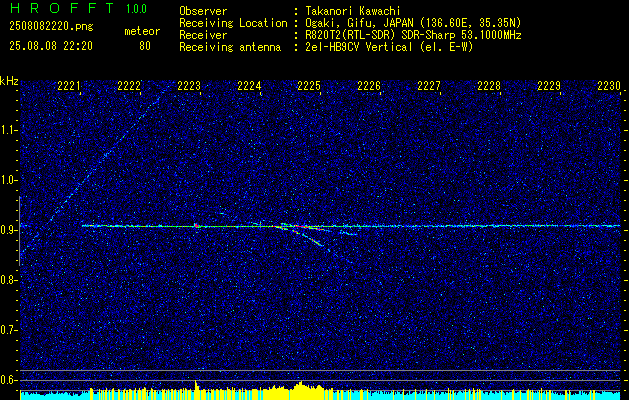The width and height of the screenshot is (629, 400).
Task: Click the 2230 time marker
Action: coord(609,86)
